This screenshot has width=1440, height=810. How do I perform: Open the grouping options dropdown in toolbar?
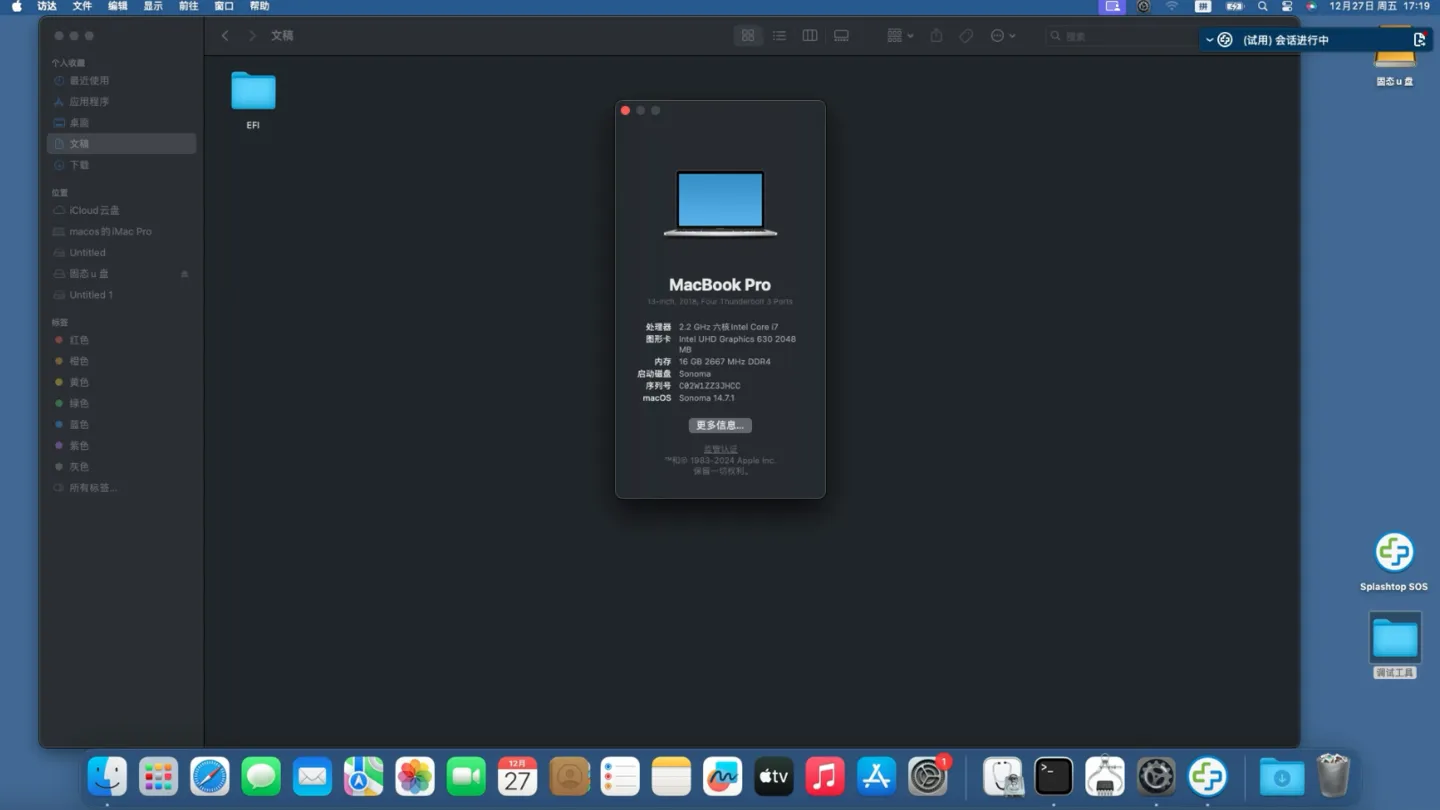click(899, 36)
